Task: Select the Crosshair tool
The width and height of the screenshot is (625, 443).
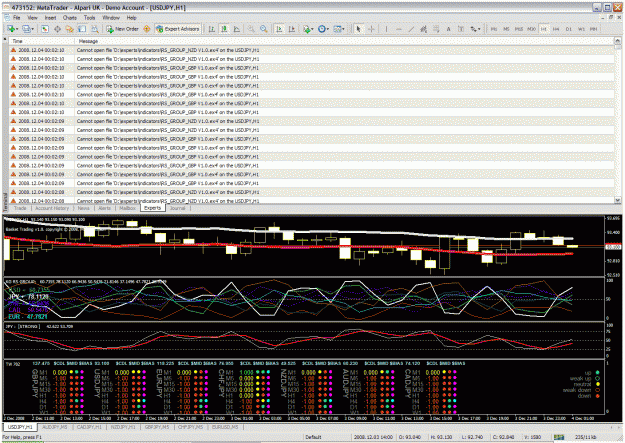Action: point(371,29)
